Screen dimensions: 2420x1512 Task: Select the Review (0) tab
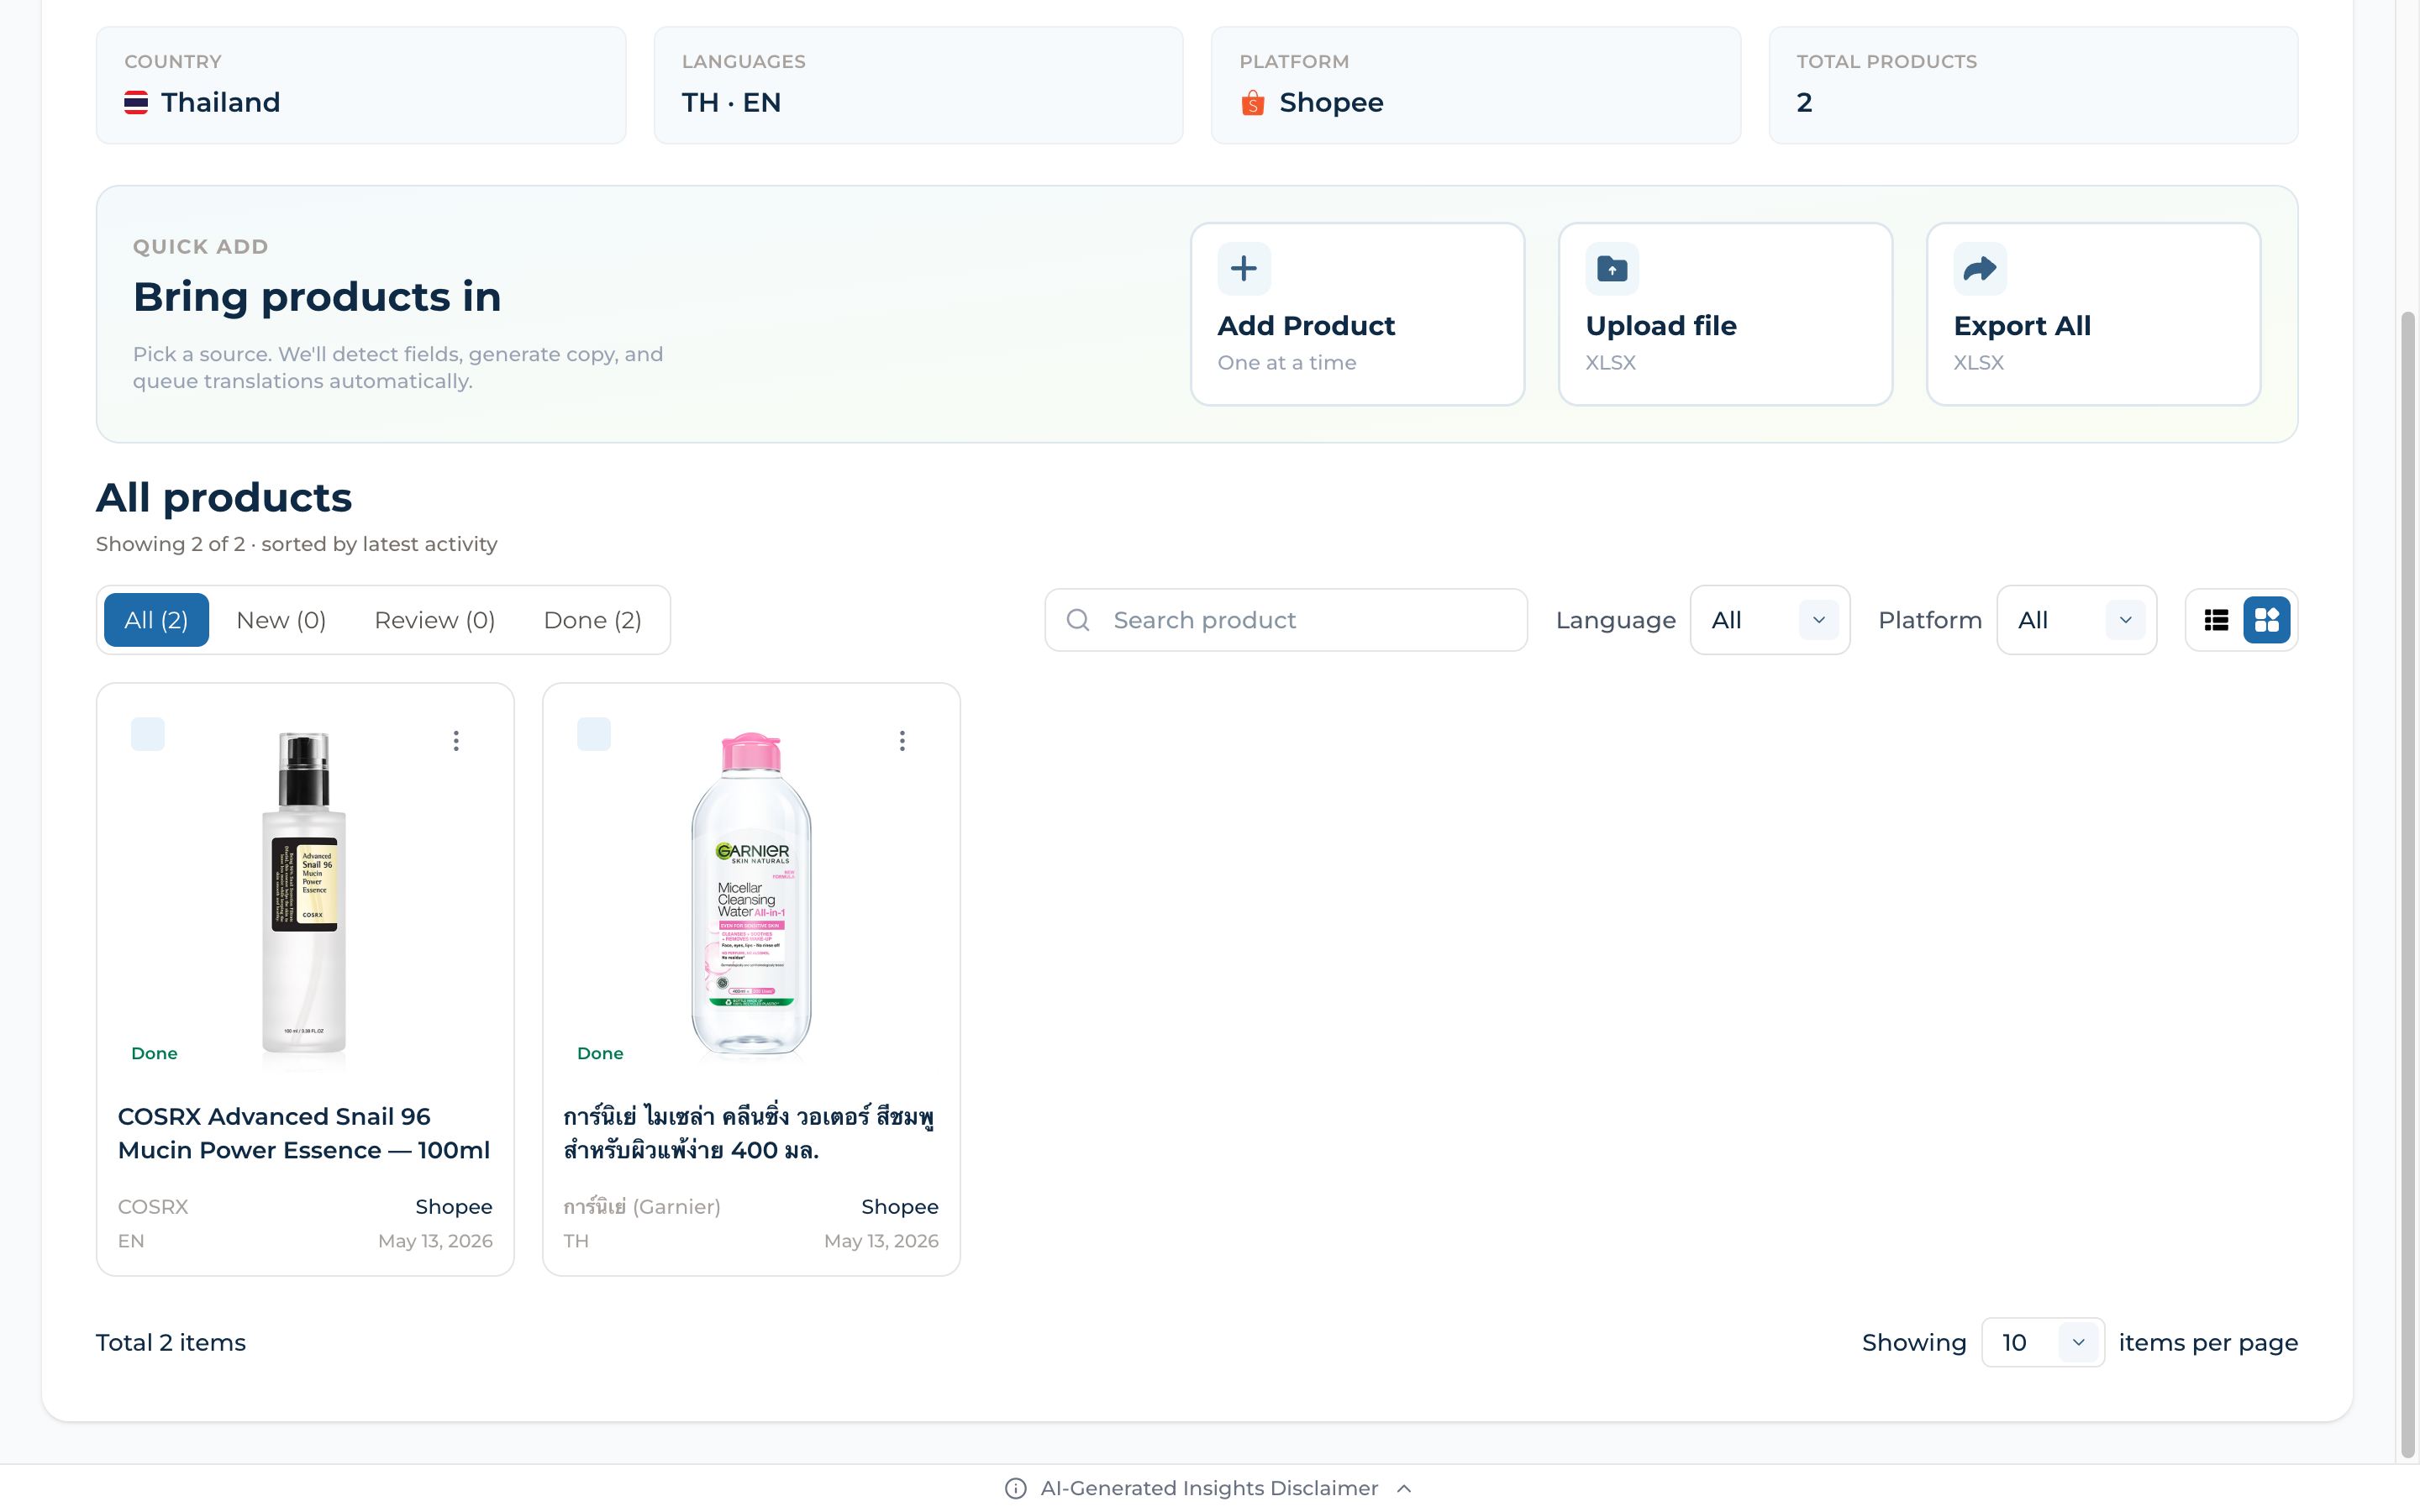coord(435,620)
